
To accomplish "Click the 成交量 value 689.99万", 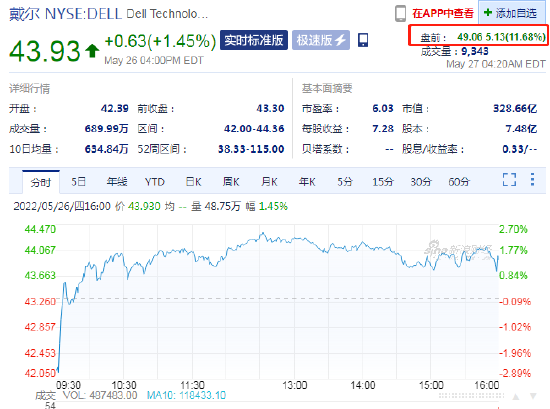I will (x=107, y=129).
